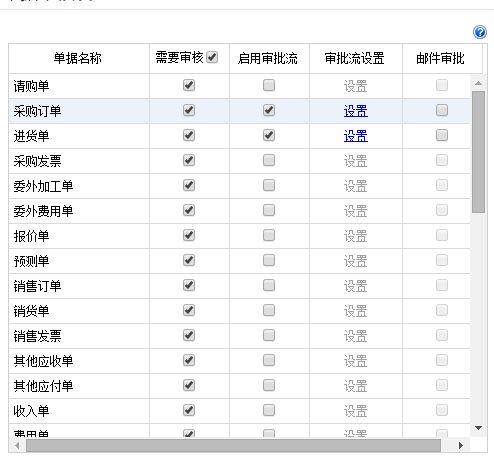The width and height of the screenshot is (494, 456).
Task: Toggle the 需要审核 header select-all checkbox
Action: (212, 57)
